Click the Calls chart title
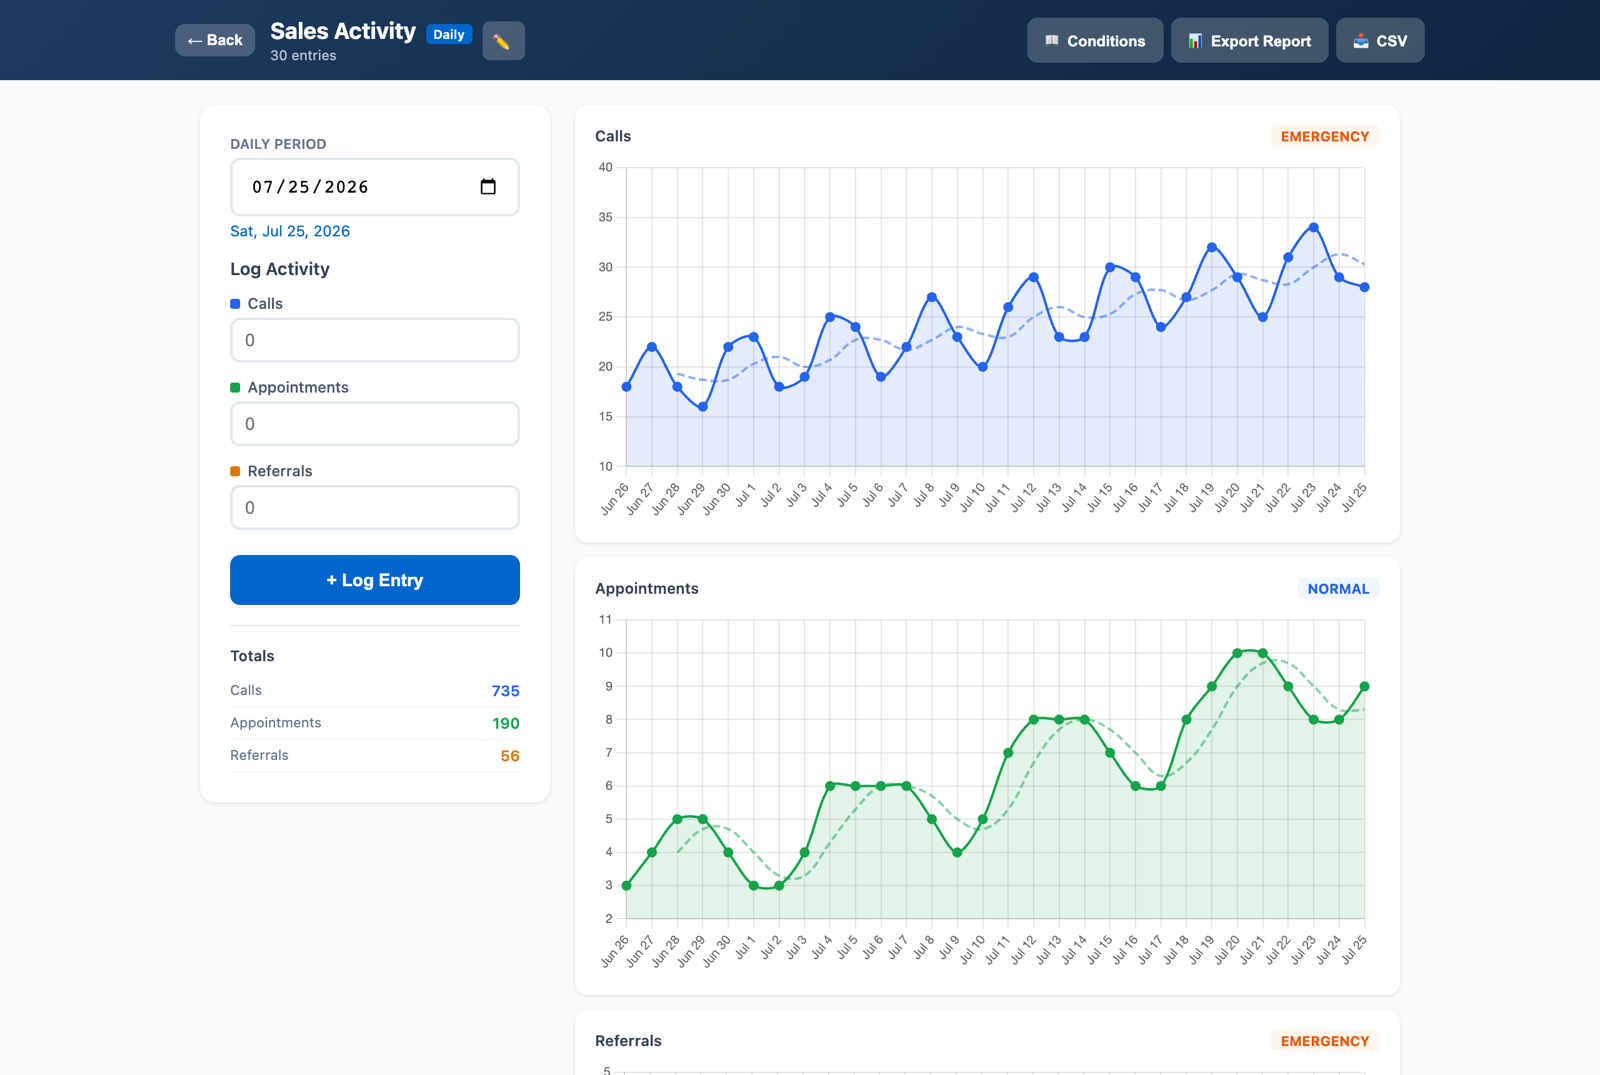1600x1075 pixels. click(613, 136)
